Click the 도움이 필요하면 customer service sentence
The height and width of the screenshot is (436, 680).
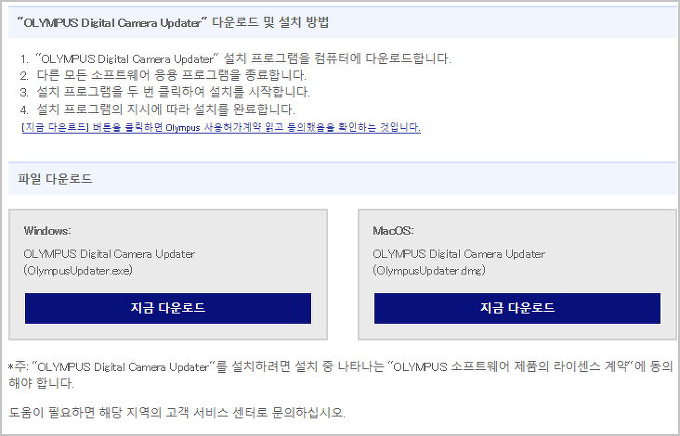(177, 413)
